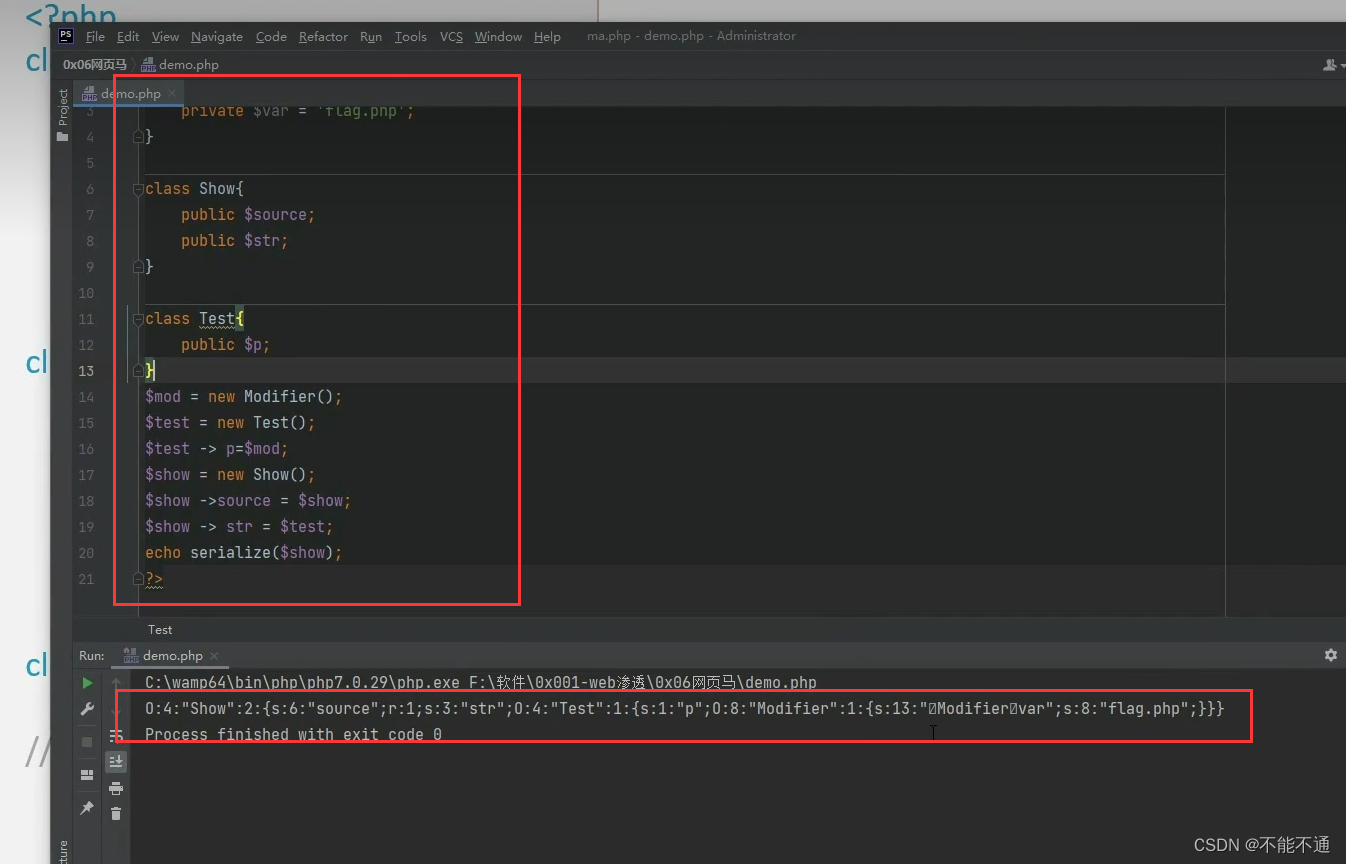The image size is (1346, 864).
Task: Click the '$show -> str = $test;' line
Action: [239, 527]
